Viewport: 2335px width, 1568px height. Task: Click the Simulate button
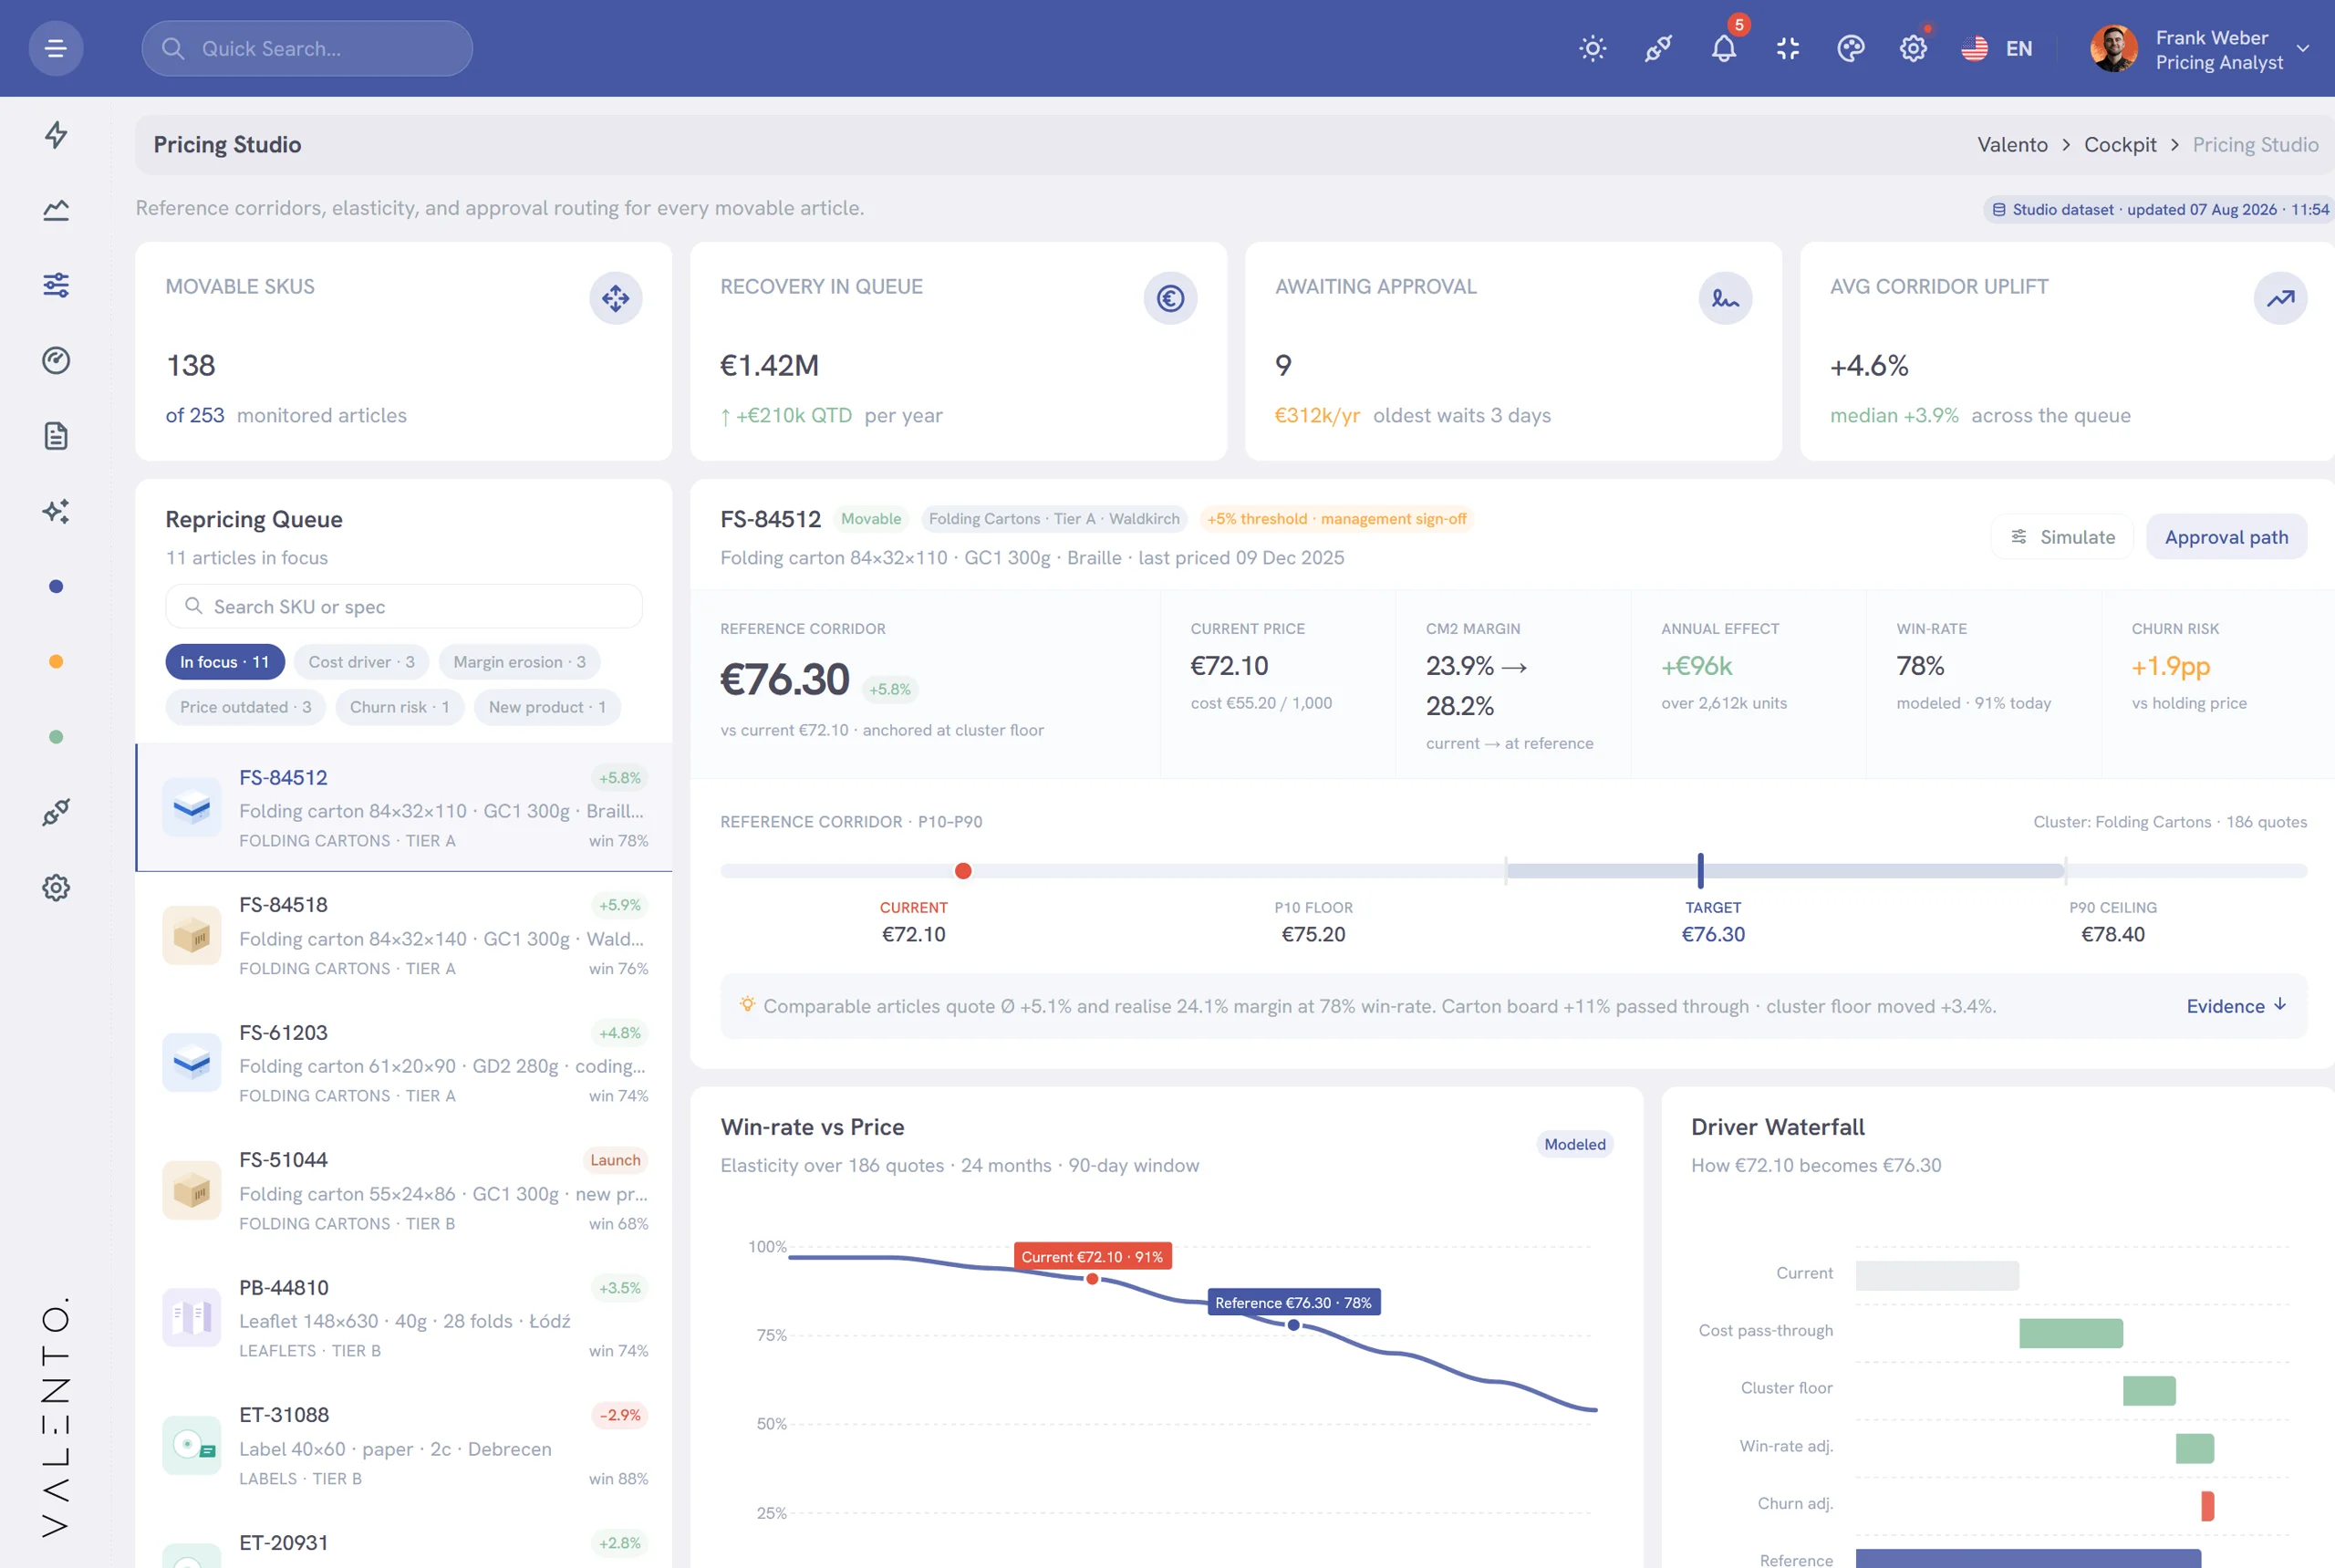click(2062, 537)
